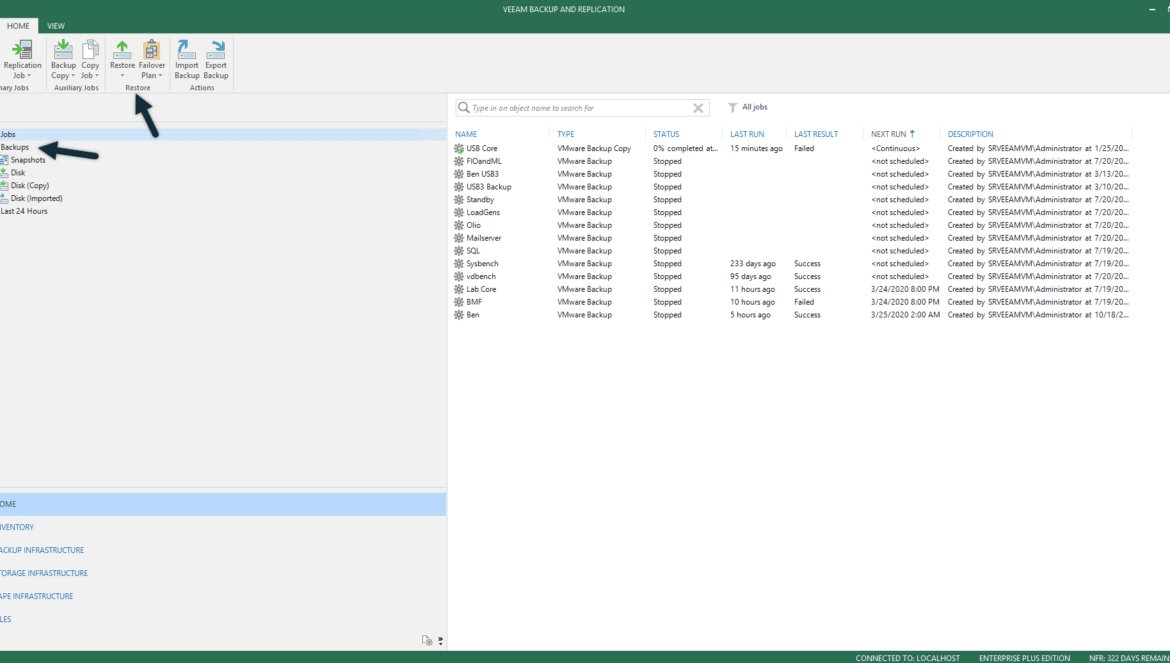The image size is (1170, 663).
Task: Click the gear icon beside FIOandML job
Action: [x=459, y=161]
